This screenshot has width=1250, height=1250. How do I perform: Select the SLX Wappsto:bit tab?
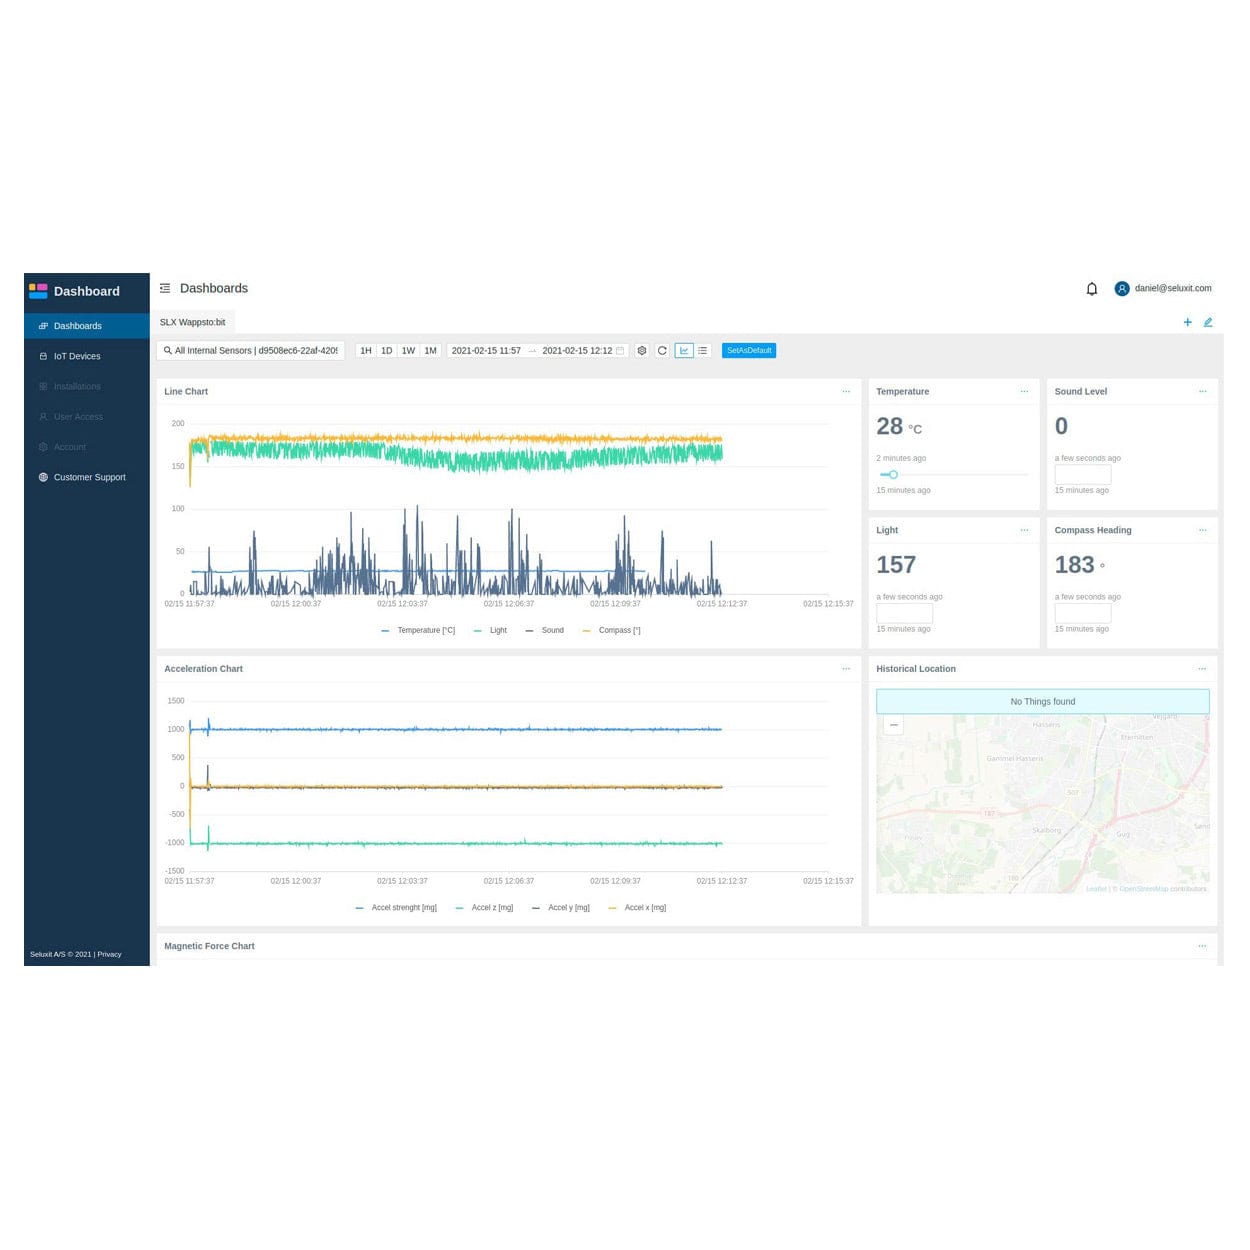coord(193,322)
